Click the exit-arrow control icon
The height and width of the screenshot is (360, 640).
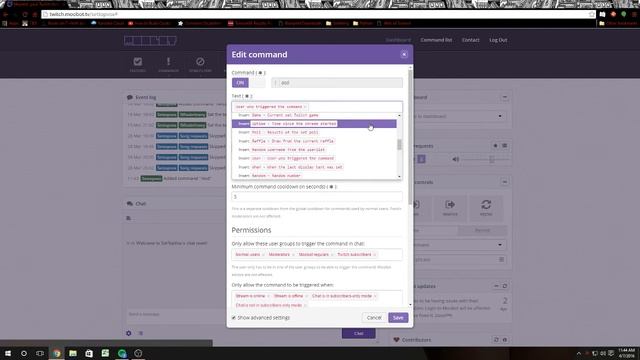450,207
